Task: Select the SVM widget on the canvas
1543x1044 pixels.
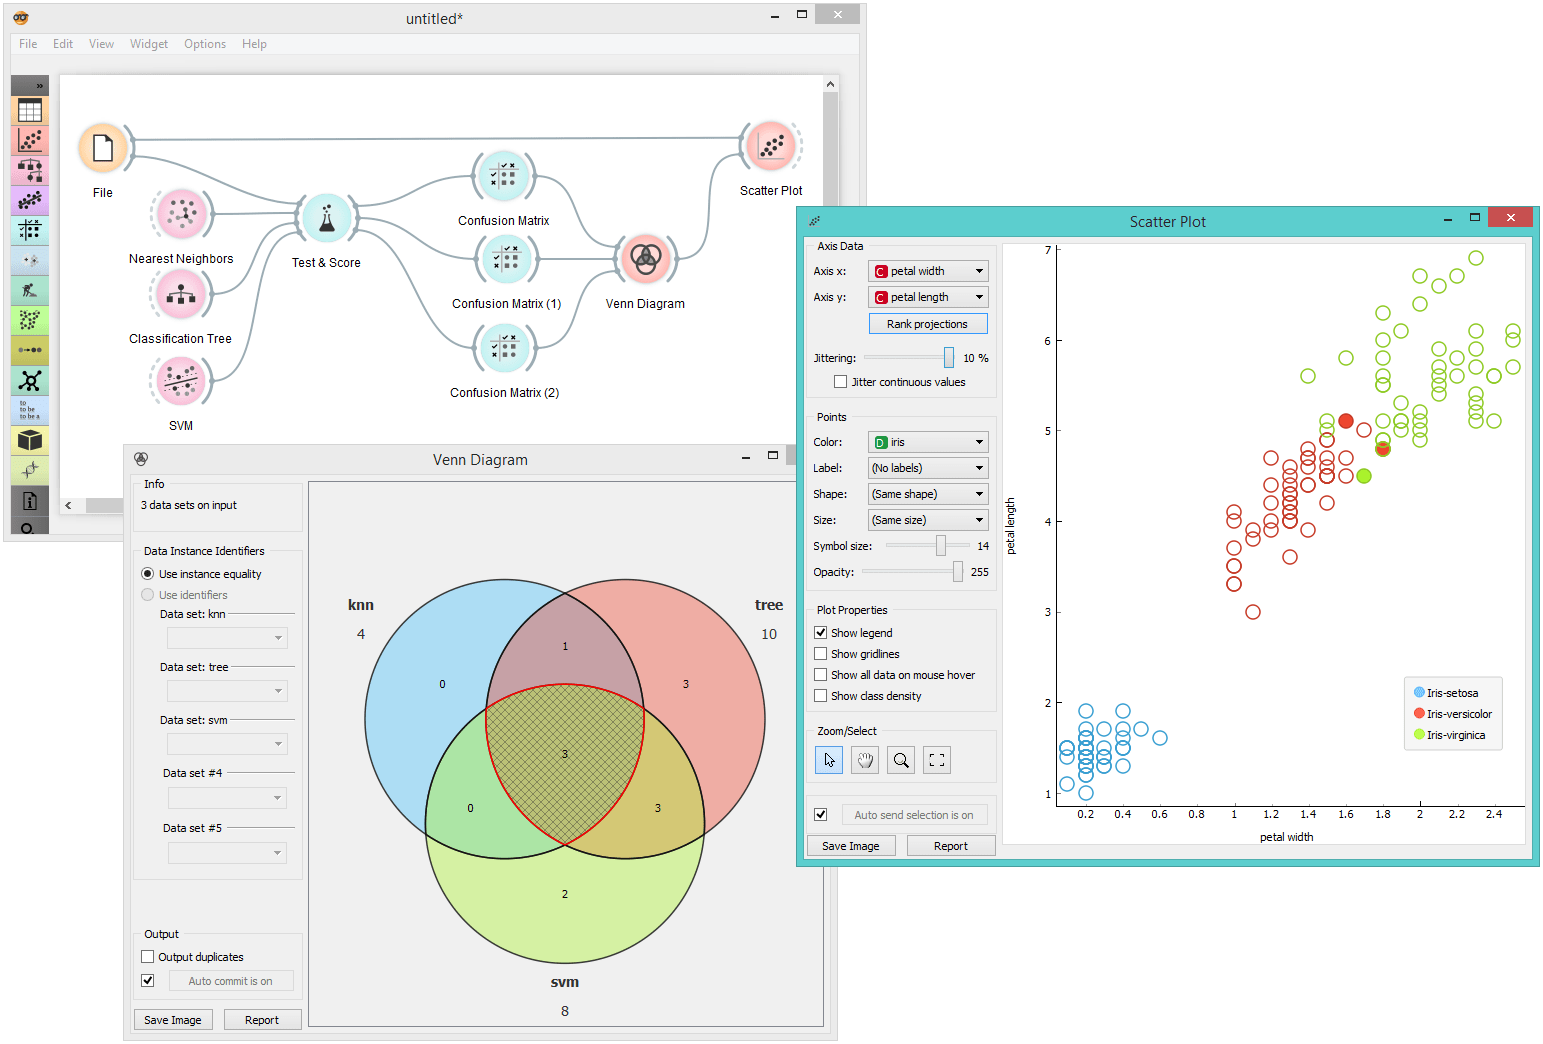Action: point(181,381)
